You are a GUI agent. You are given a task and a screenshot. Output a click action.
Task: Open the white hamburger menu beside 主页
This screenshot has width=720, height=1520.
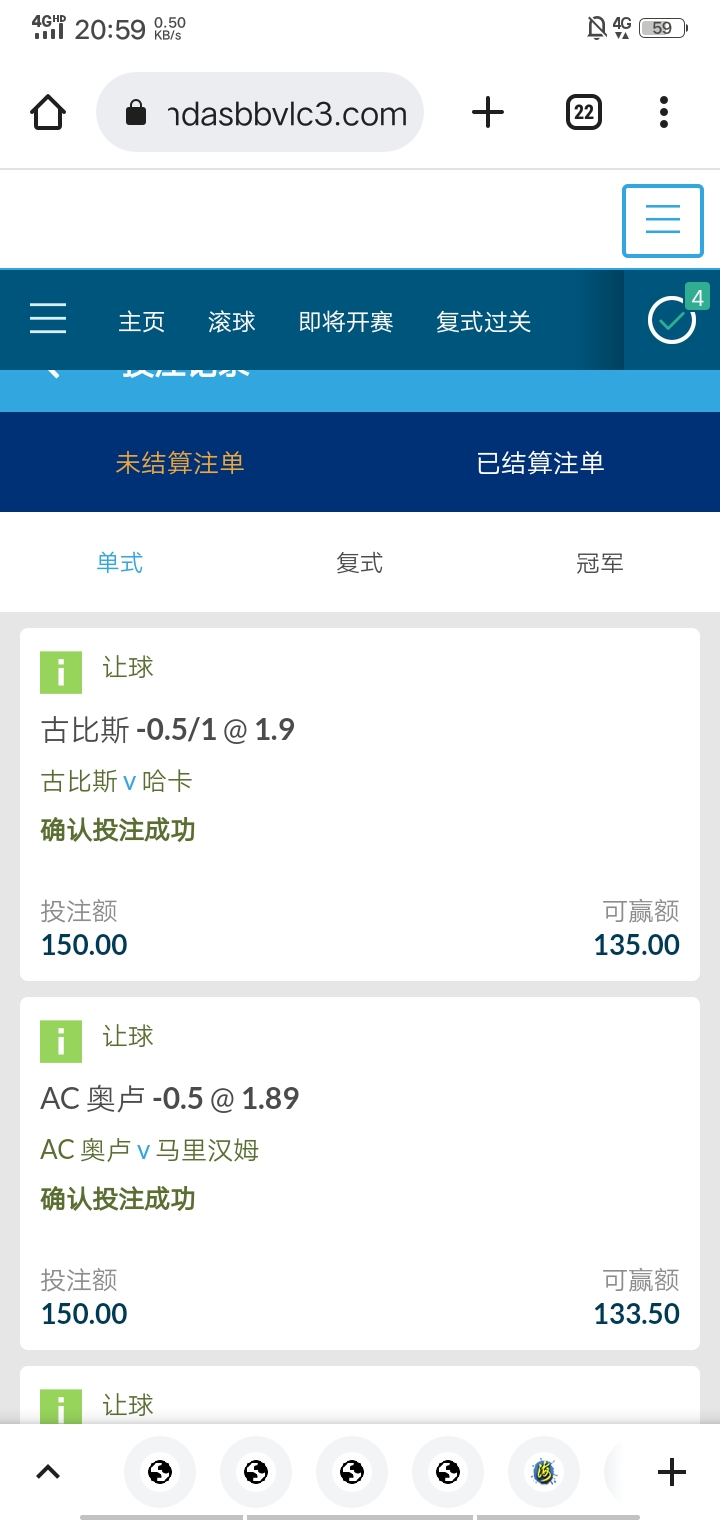(x=48, y=319)
